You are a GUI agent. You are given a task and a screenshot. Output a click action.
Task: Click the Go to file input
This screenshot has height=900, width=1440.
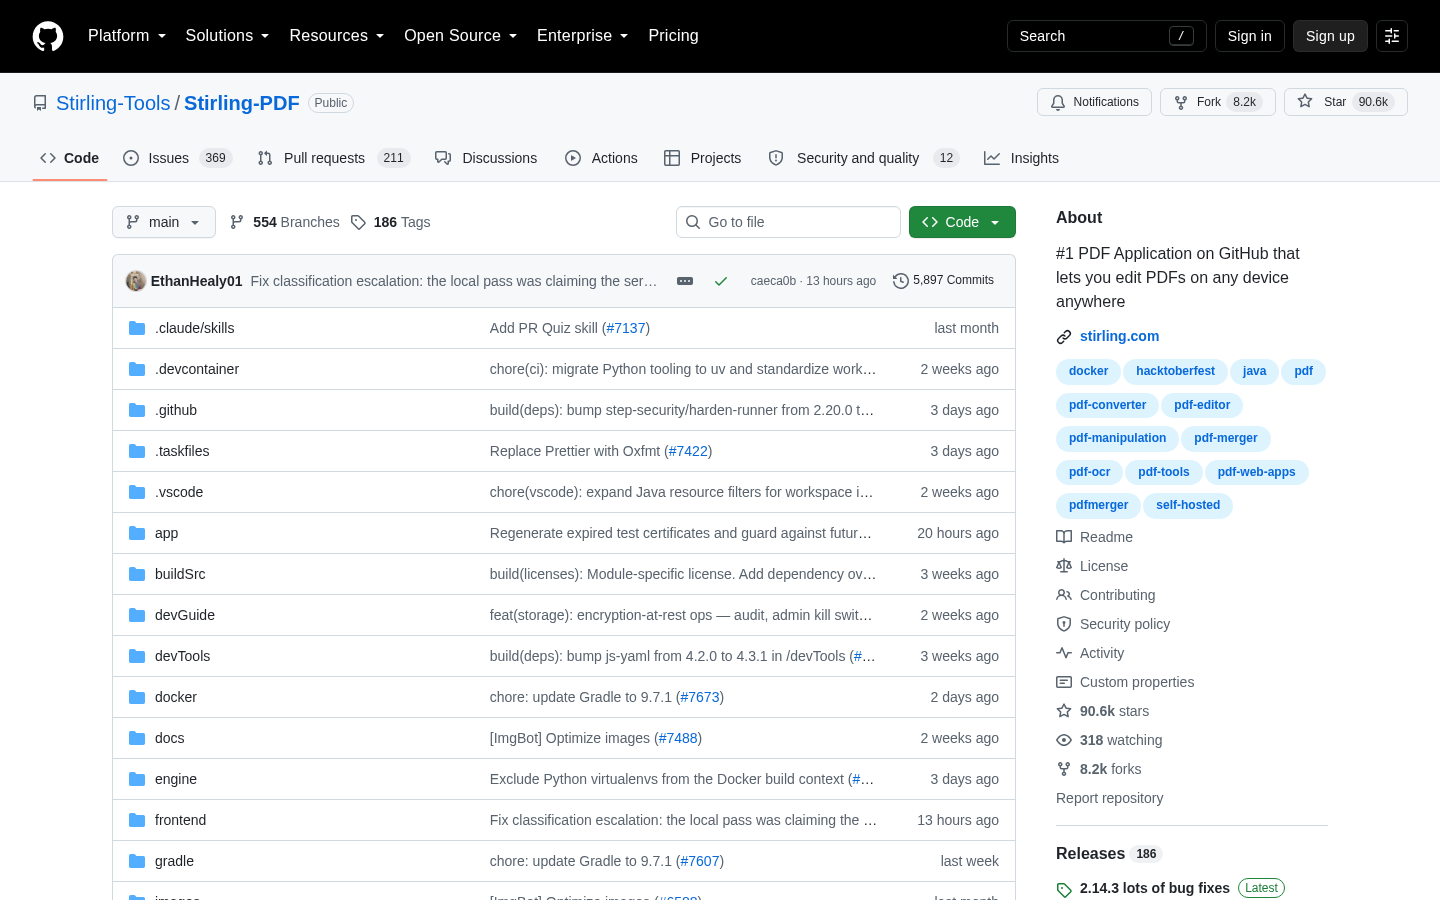[x=788, y=222]
